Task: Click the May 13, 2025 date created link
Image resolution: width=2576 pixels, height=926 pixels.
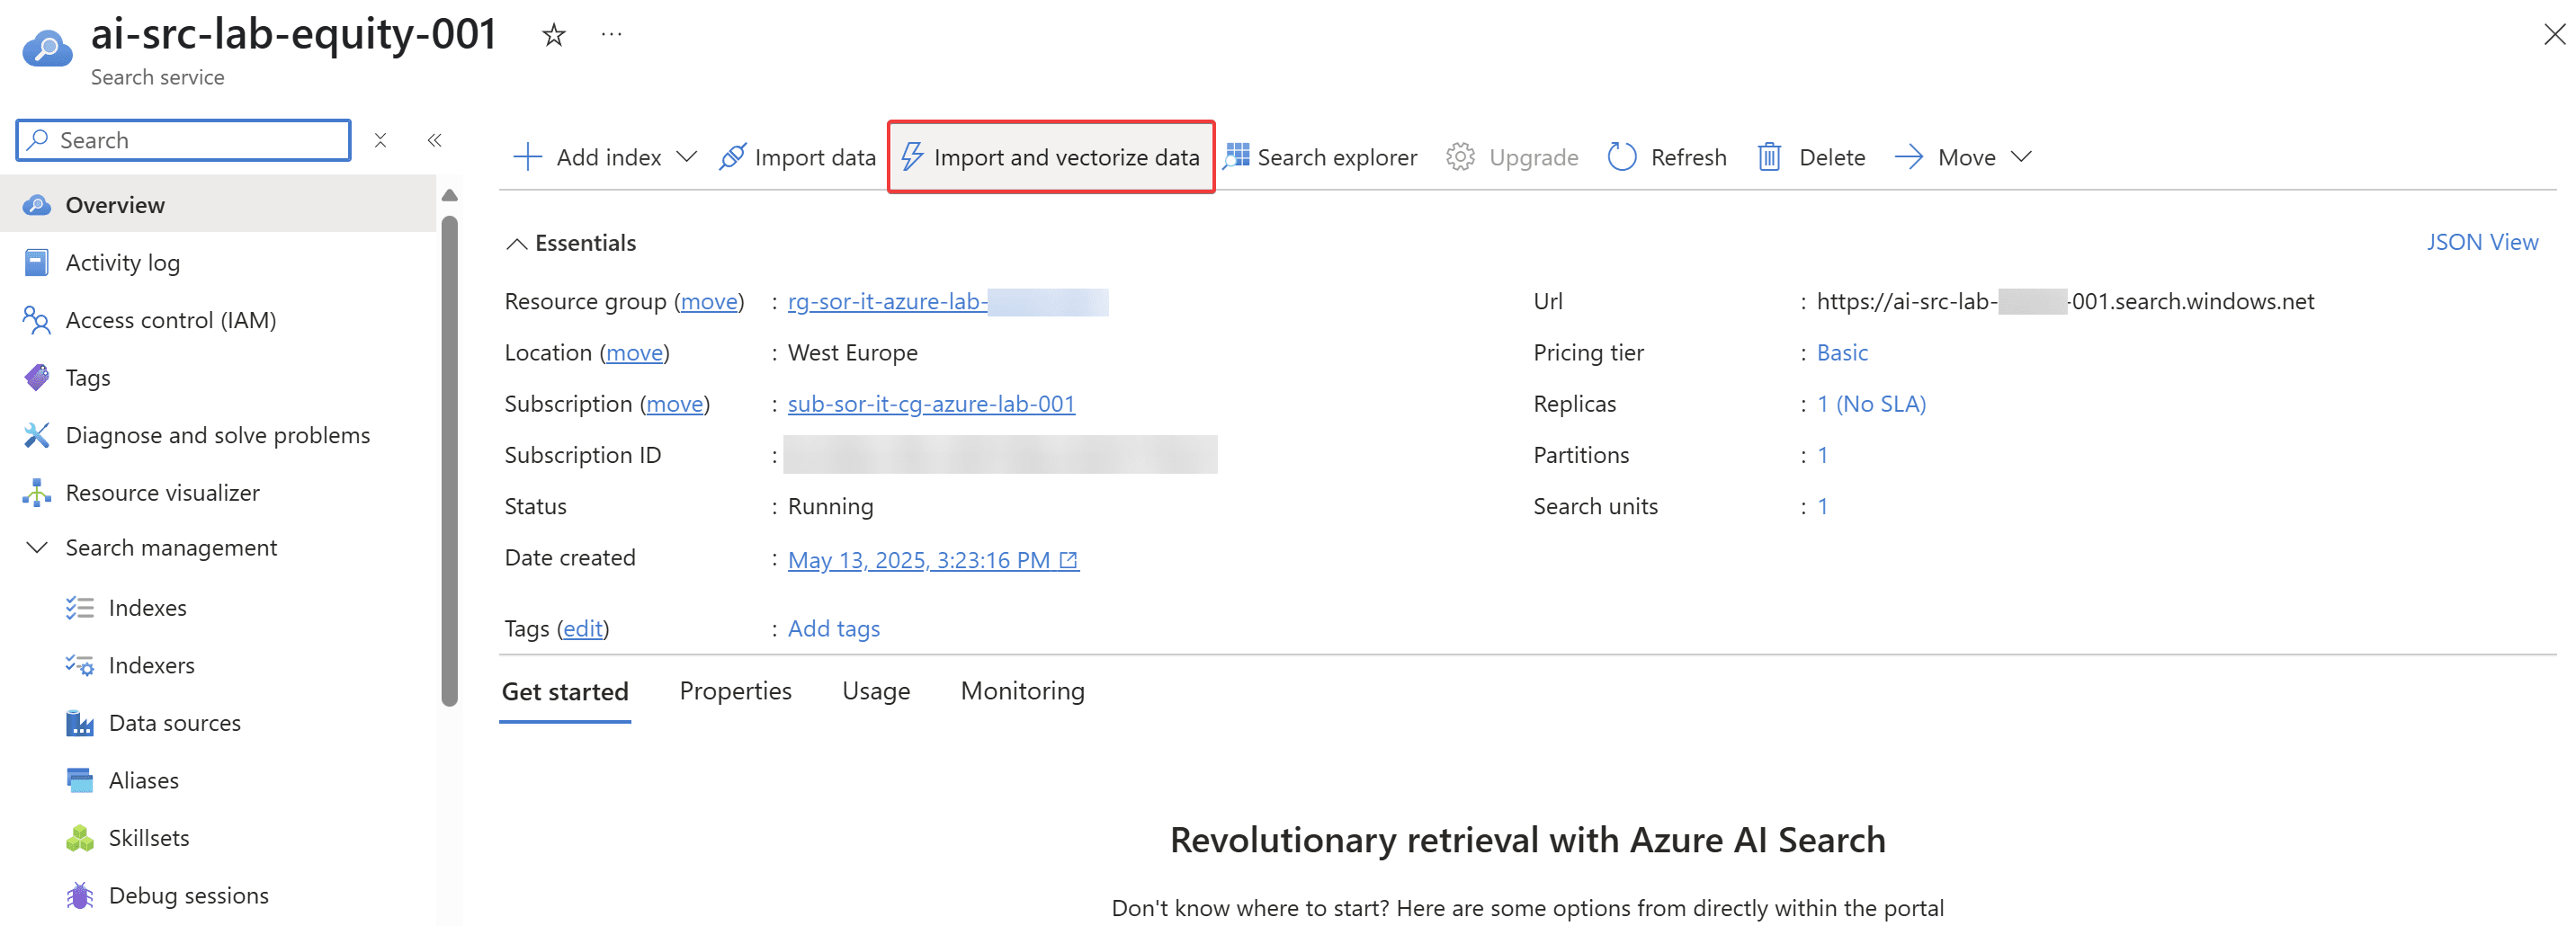Action: 933,560
